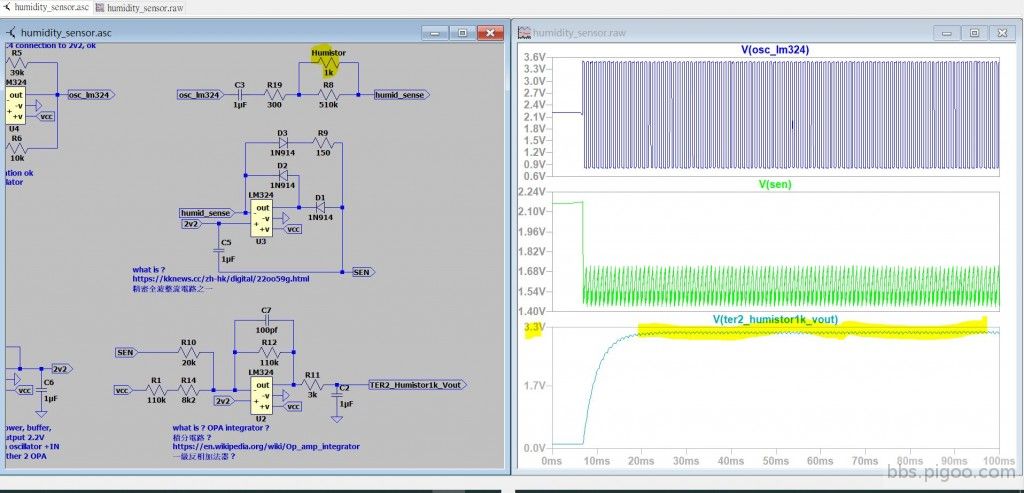This screenshot has width=1024, height=493.
Task: Click the SEN input label before R10
Action: (x=127, y=352)
